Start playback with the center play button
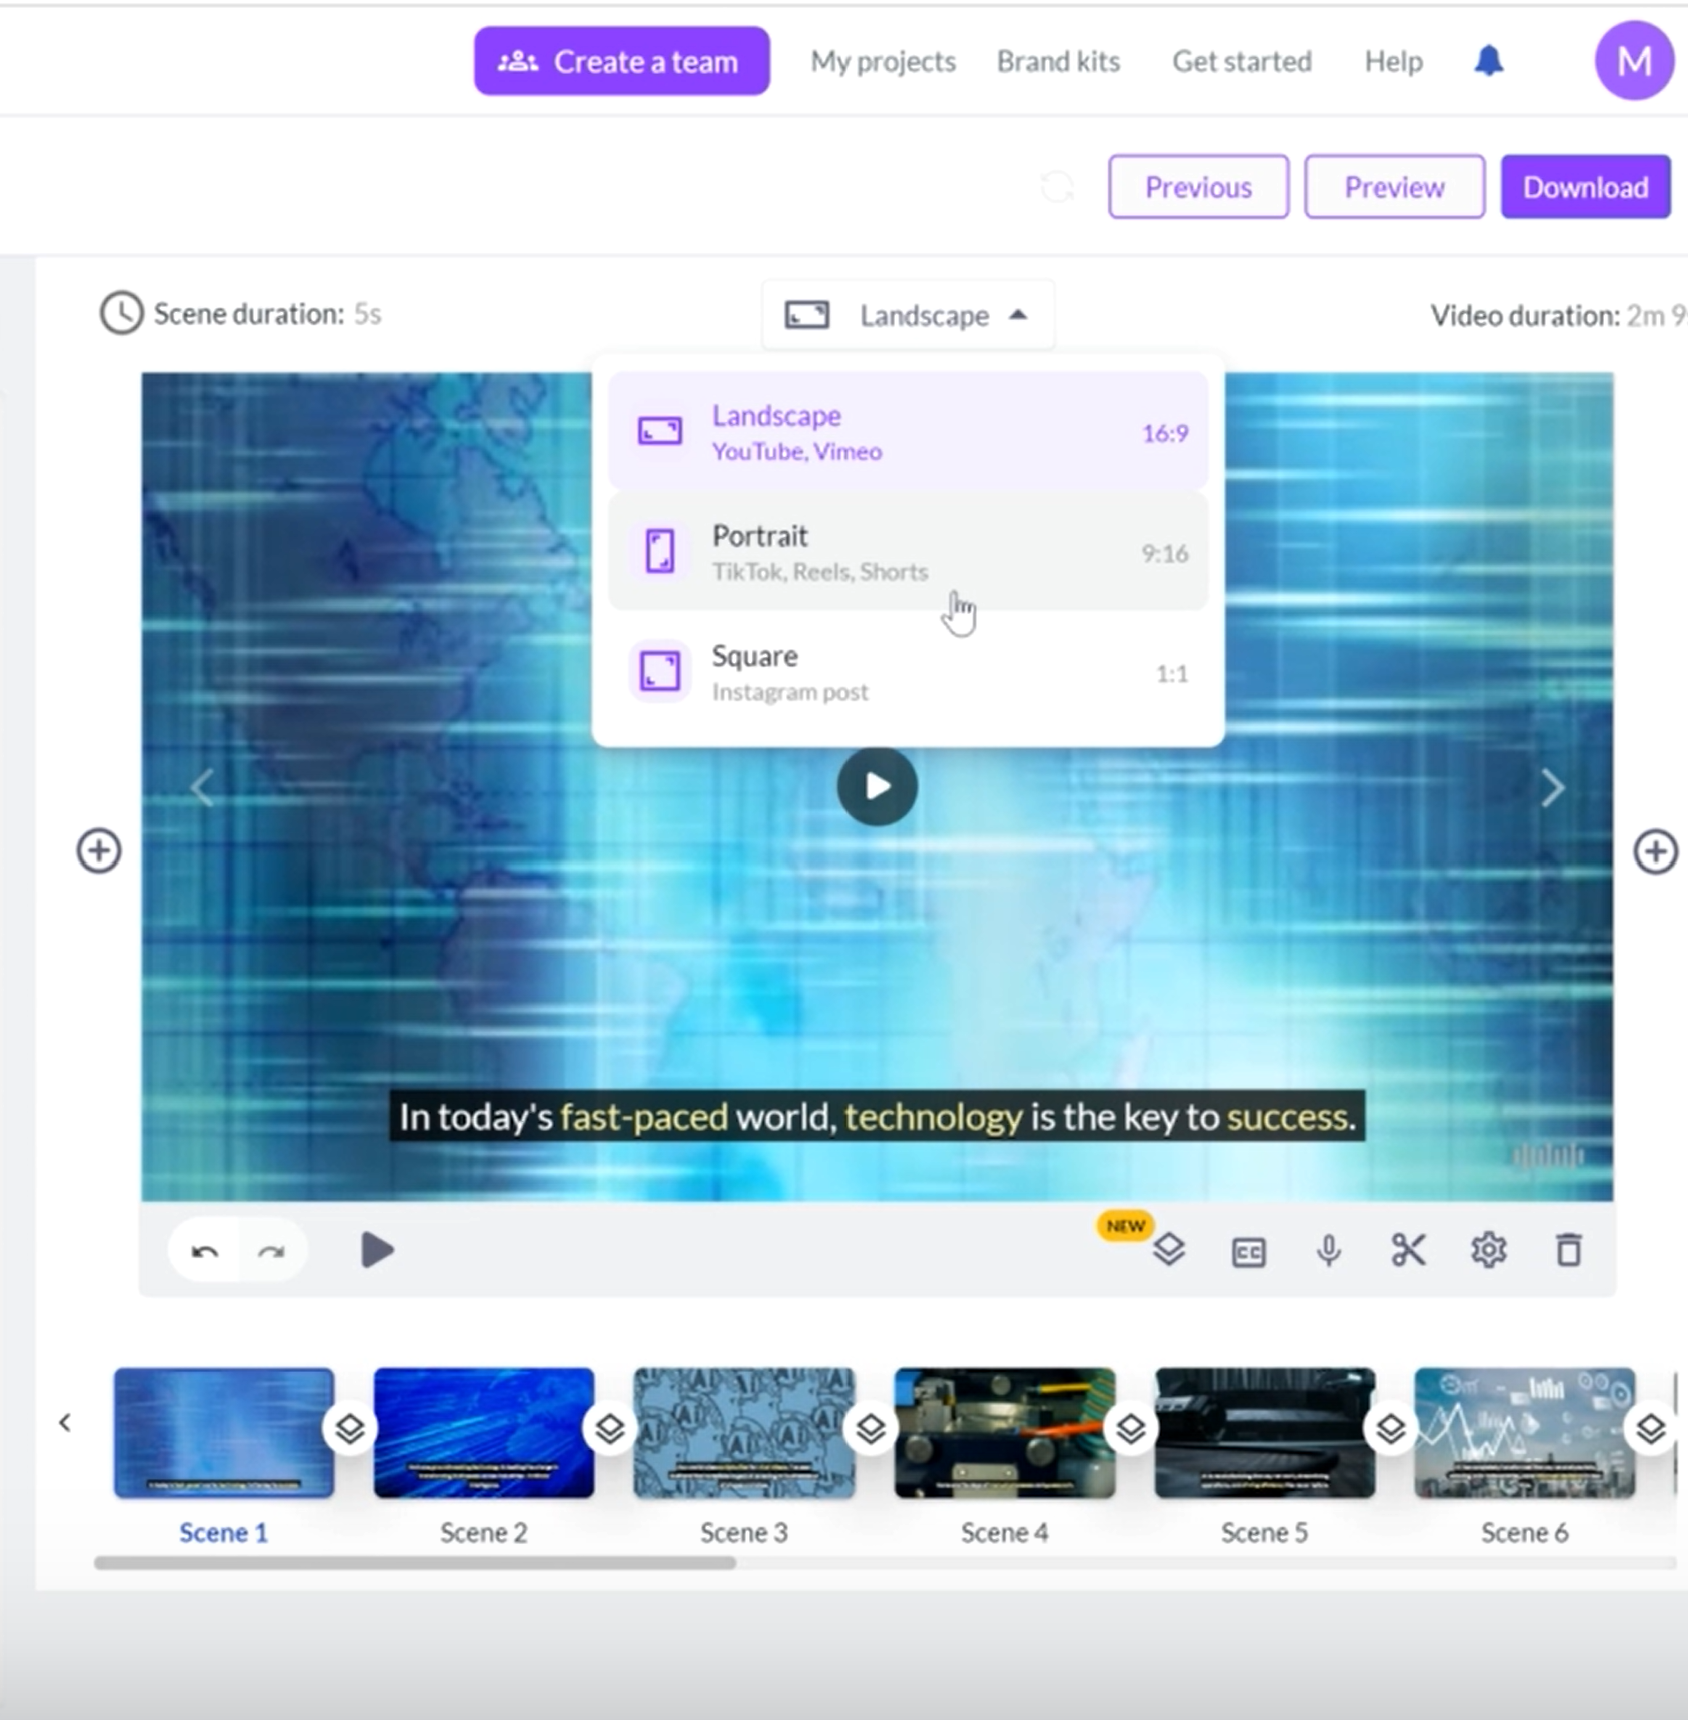The height and width of the screenshot is (1720, 1688). click(x=877, y=786)
